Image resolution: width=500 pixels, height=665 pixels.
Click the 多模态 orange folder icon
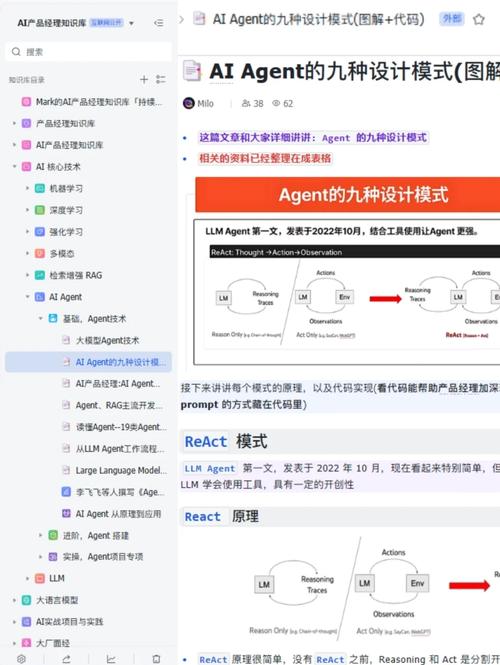39,253
